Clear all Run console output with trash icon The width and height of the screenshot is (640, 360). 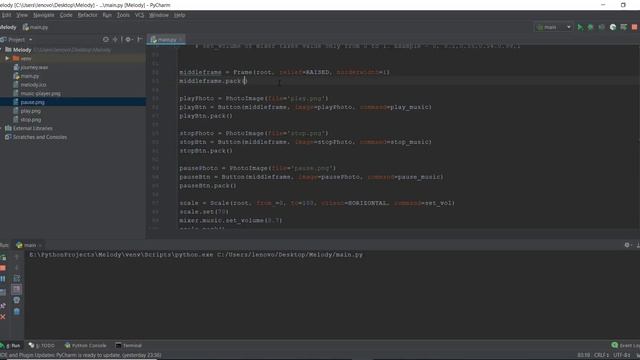(x=17, y=311)
